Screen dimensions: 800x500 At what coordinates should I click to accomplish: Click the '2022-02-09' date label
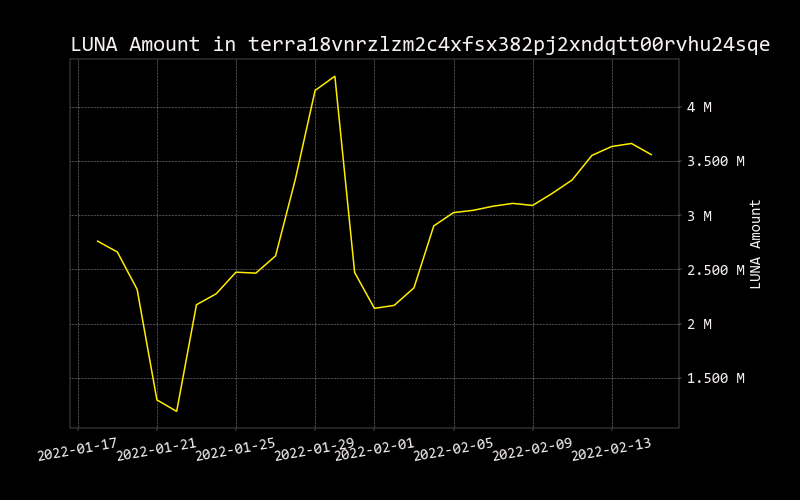point(532,449)
